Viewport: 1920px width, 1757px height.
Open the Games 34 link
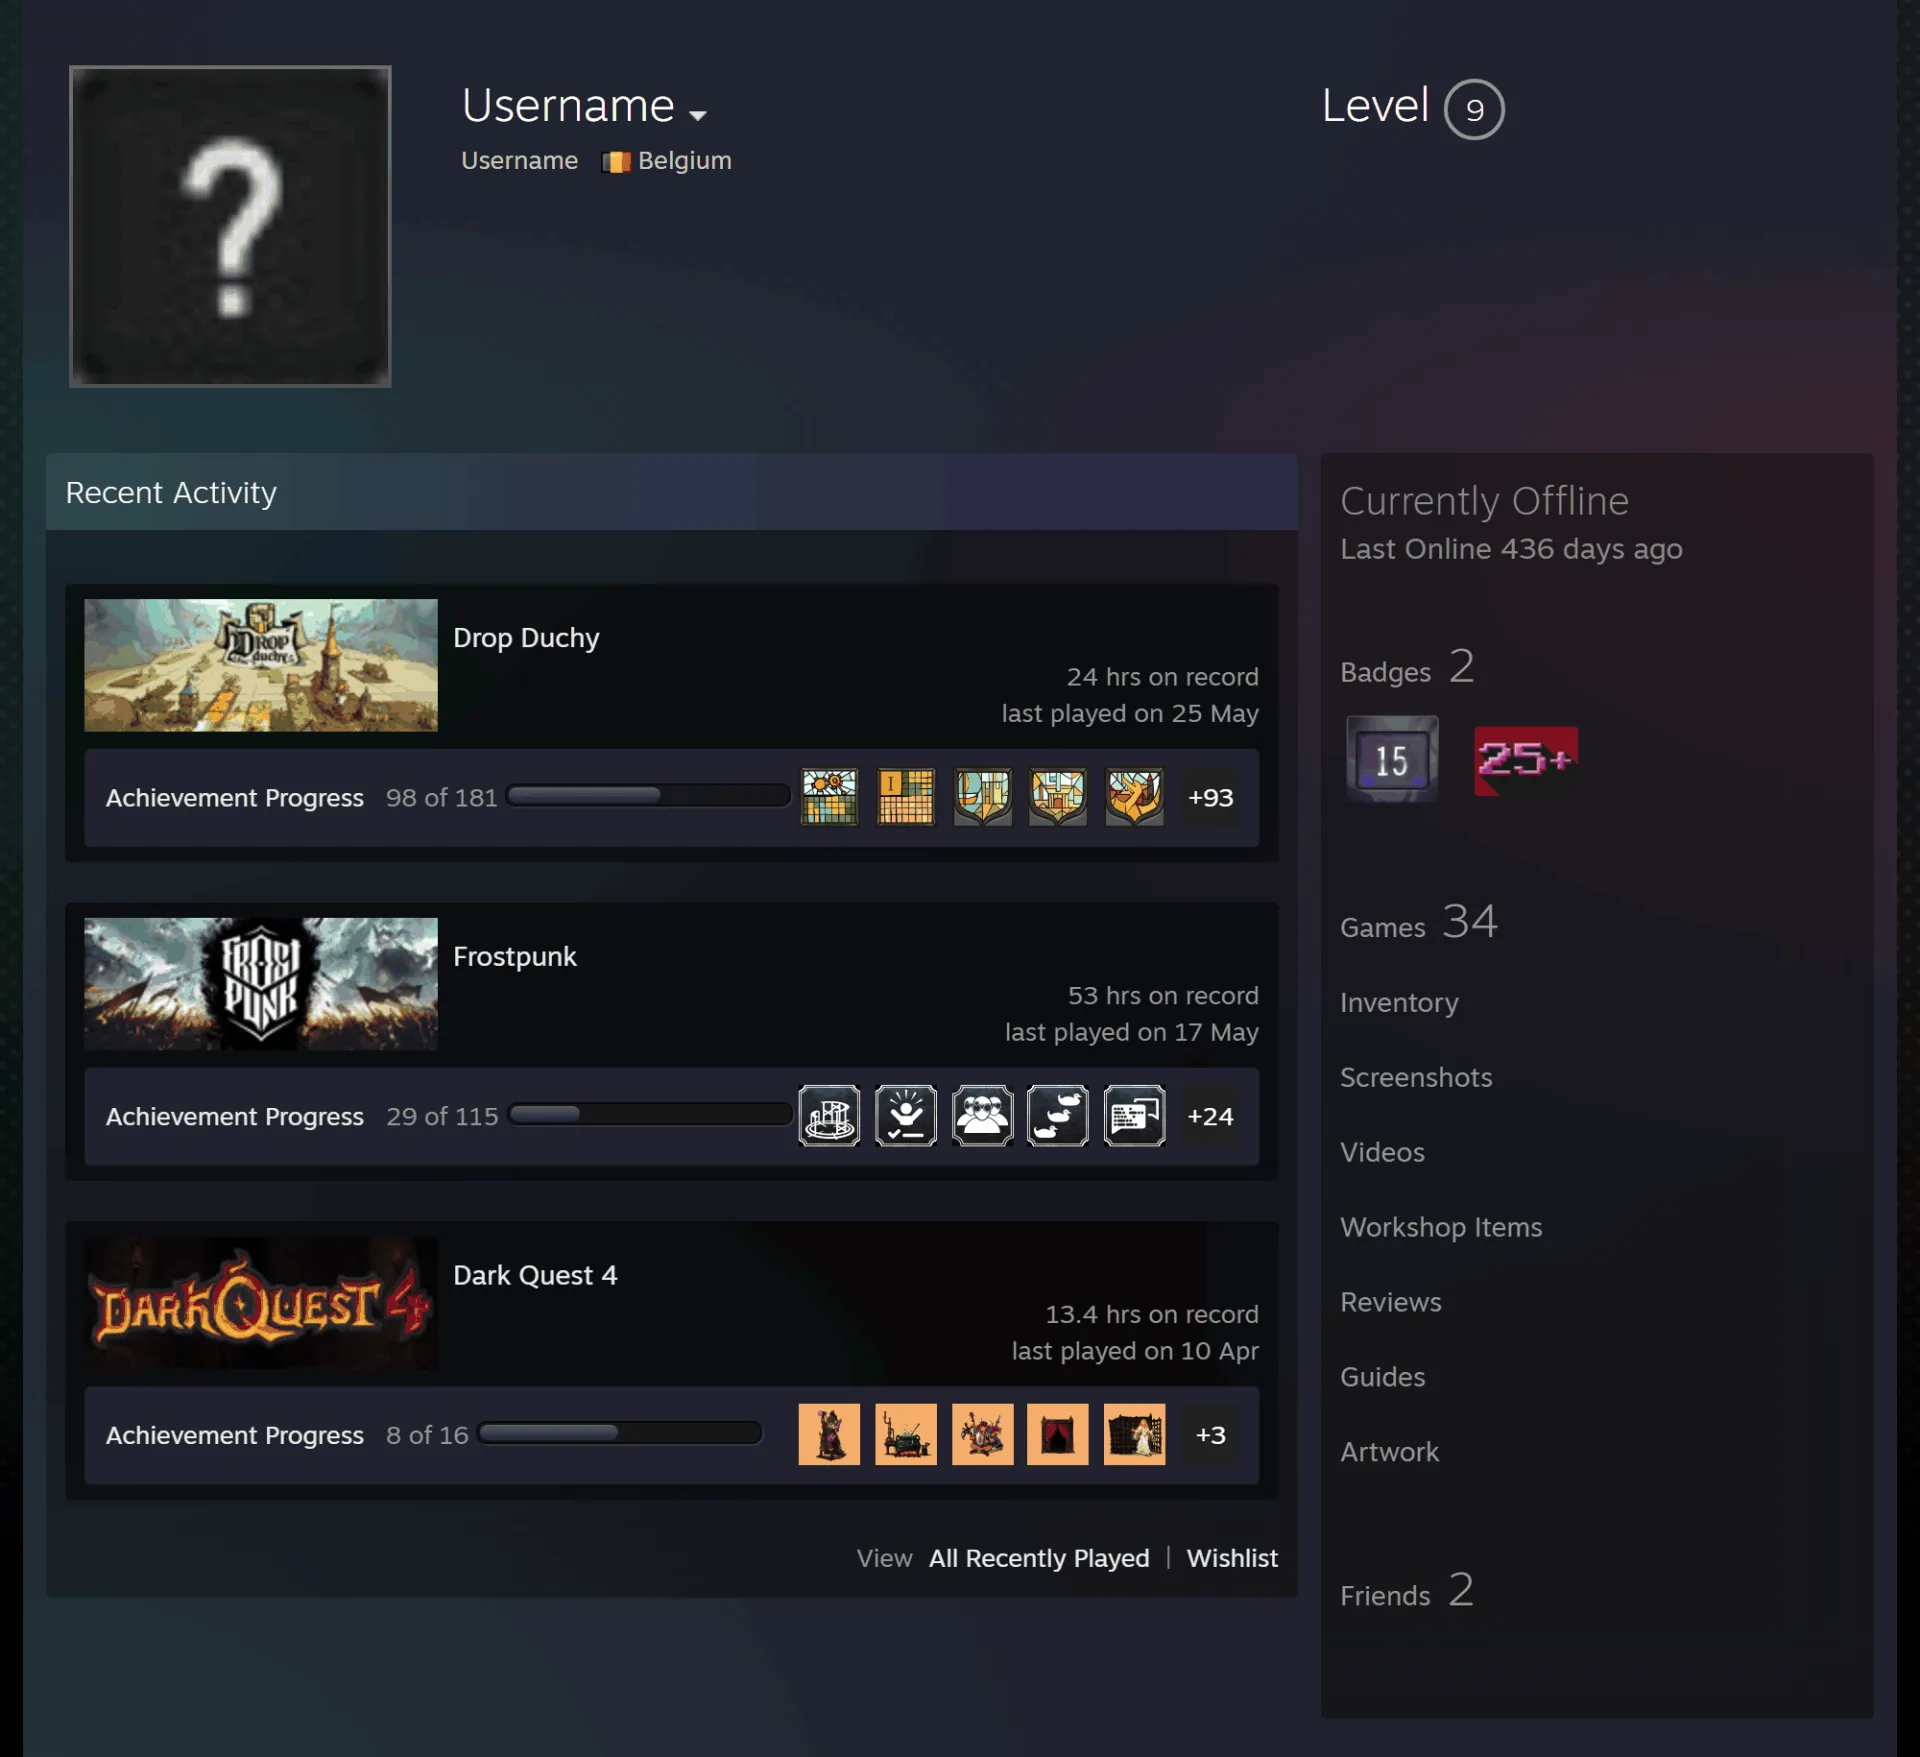coord(1419,923)
